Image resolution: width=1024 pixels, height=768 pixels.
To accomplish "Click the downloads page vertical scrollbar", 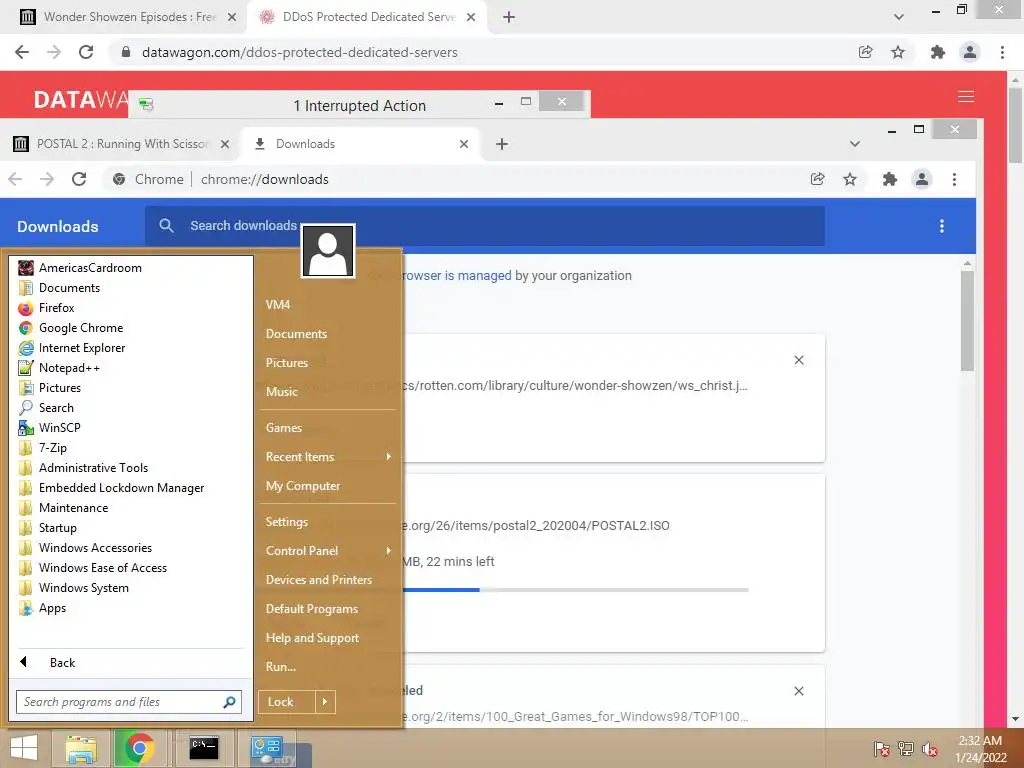I will 967,321.
